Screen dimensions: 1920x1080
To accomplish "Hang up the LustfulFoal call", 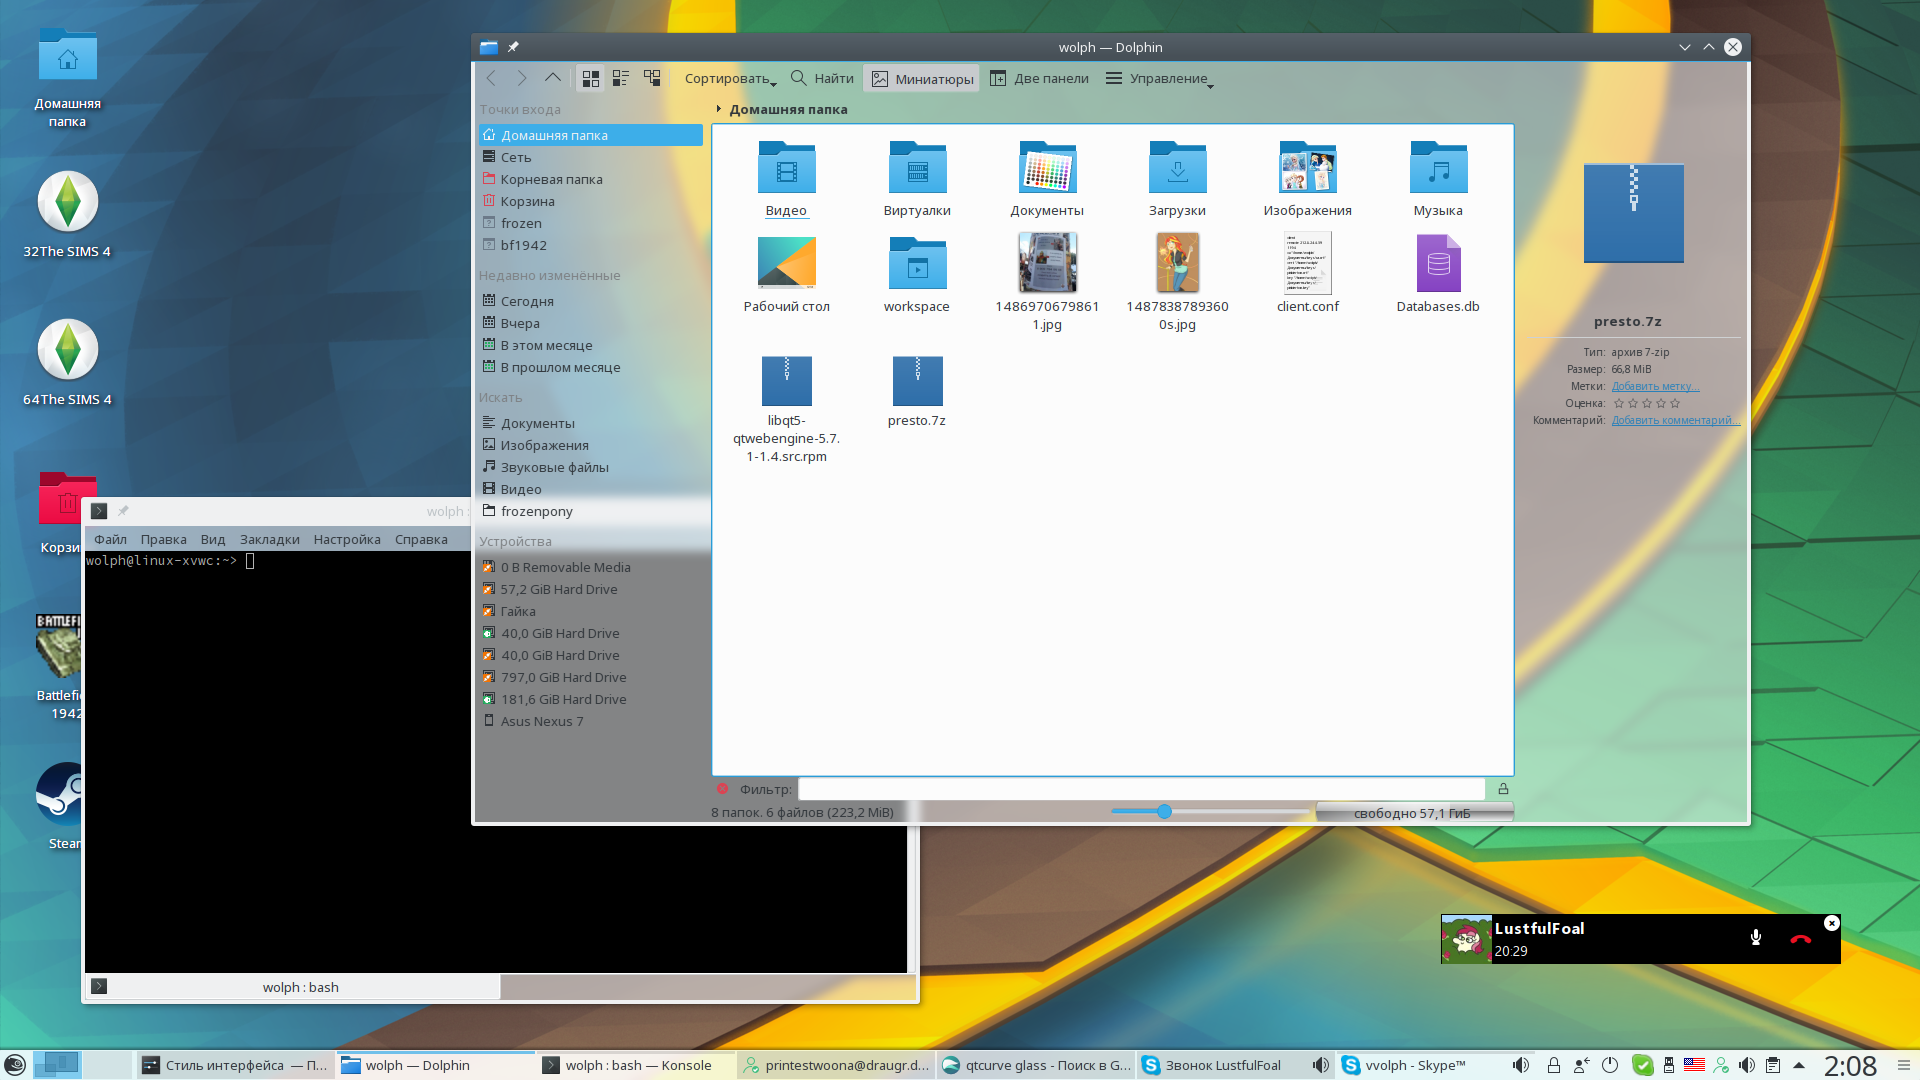I will [x=1800, y=939].
